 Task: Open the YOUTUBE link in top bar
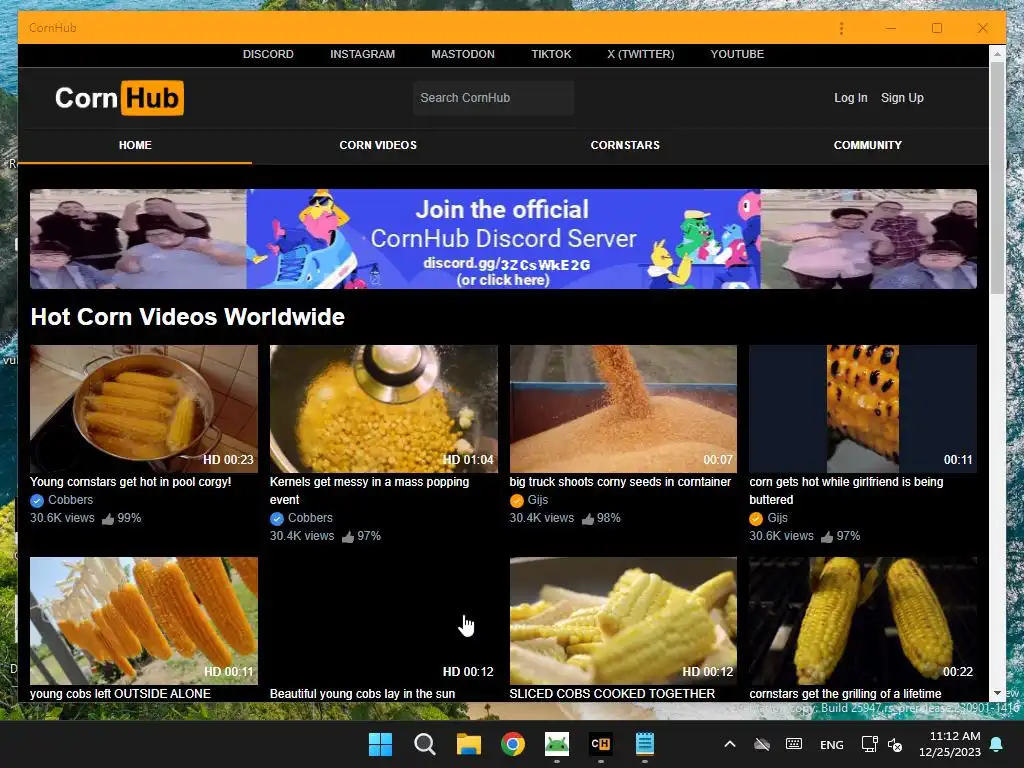[x=737, y=54]
